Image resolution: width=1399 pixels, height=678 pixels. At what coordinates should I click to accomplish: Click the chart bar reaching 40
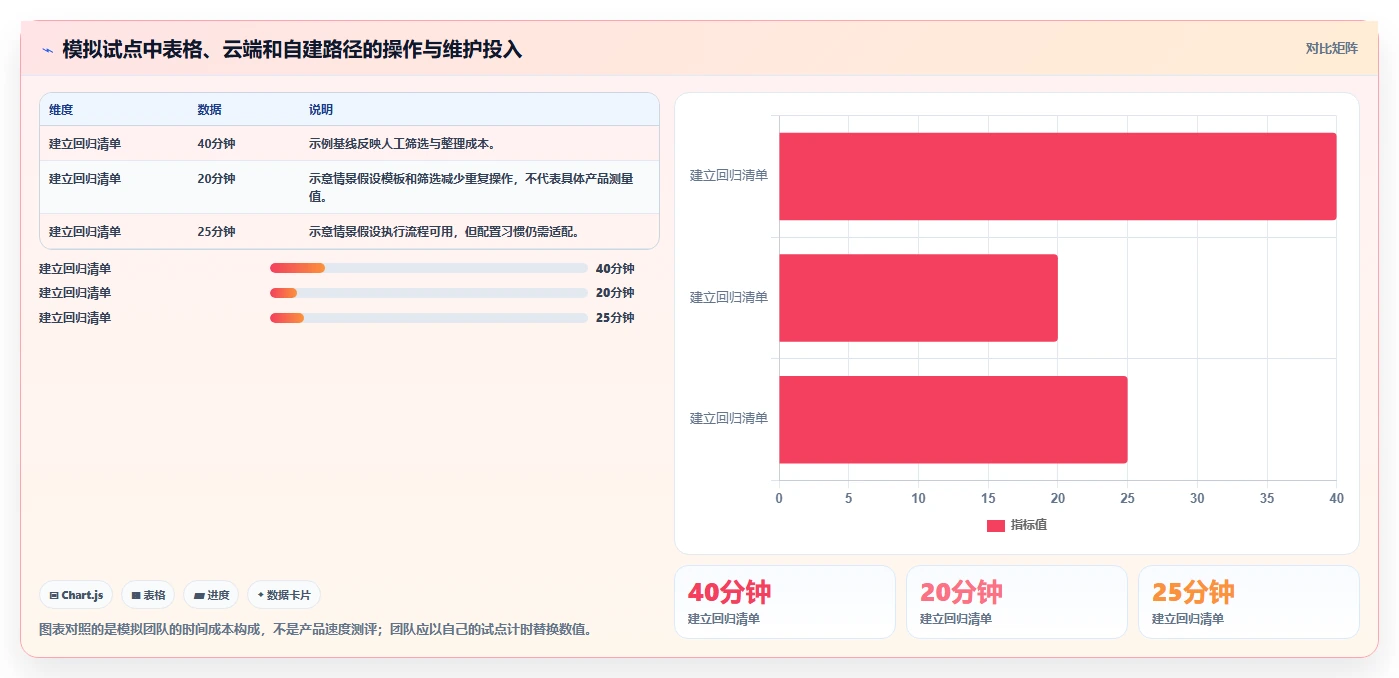1057,176
